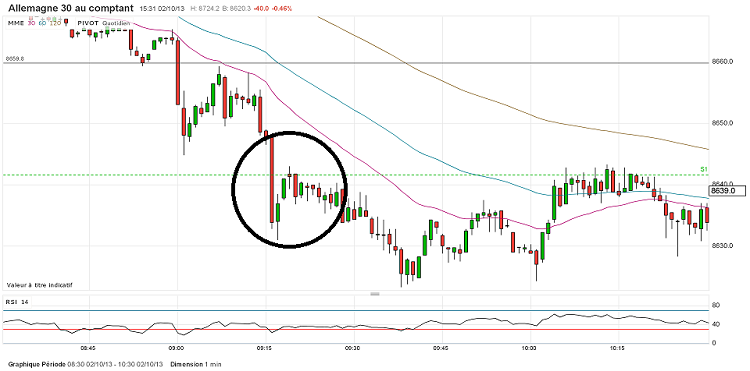750x371 pixels.
Task: Click the MME 120 legend value
Action: click(x=56, y=22)
